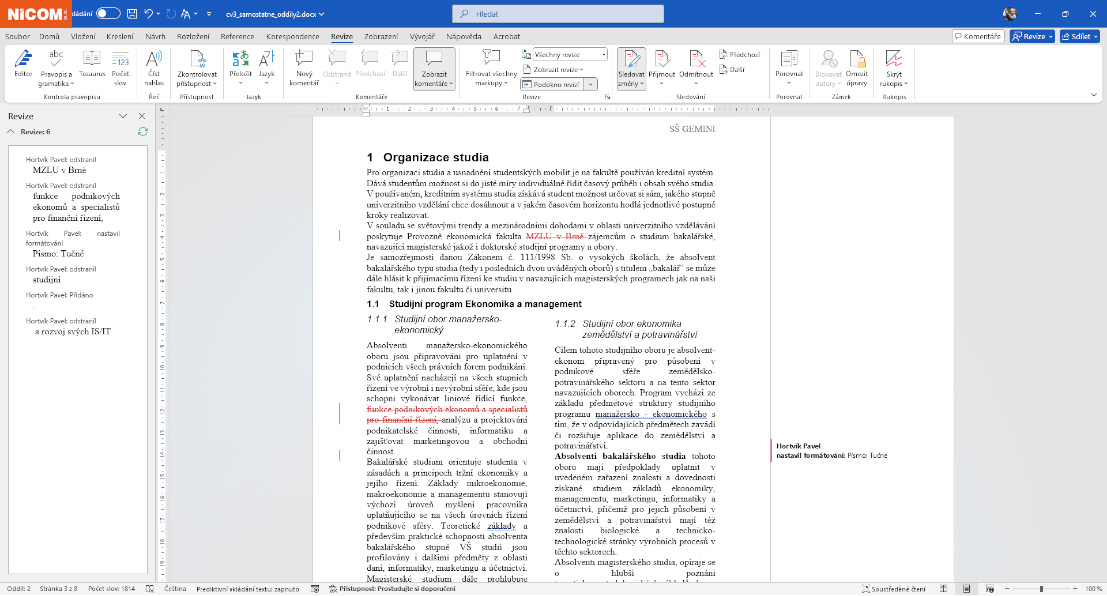Viewport: 1107px width, 596px height.
Task: Open Filtrovat všechny markupy
Action: click(x=491, y=68)
